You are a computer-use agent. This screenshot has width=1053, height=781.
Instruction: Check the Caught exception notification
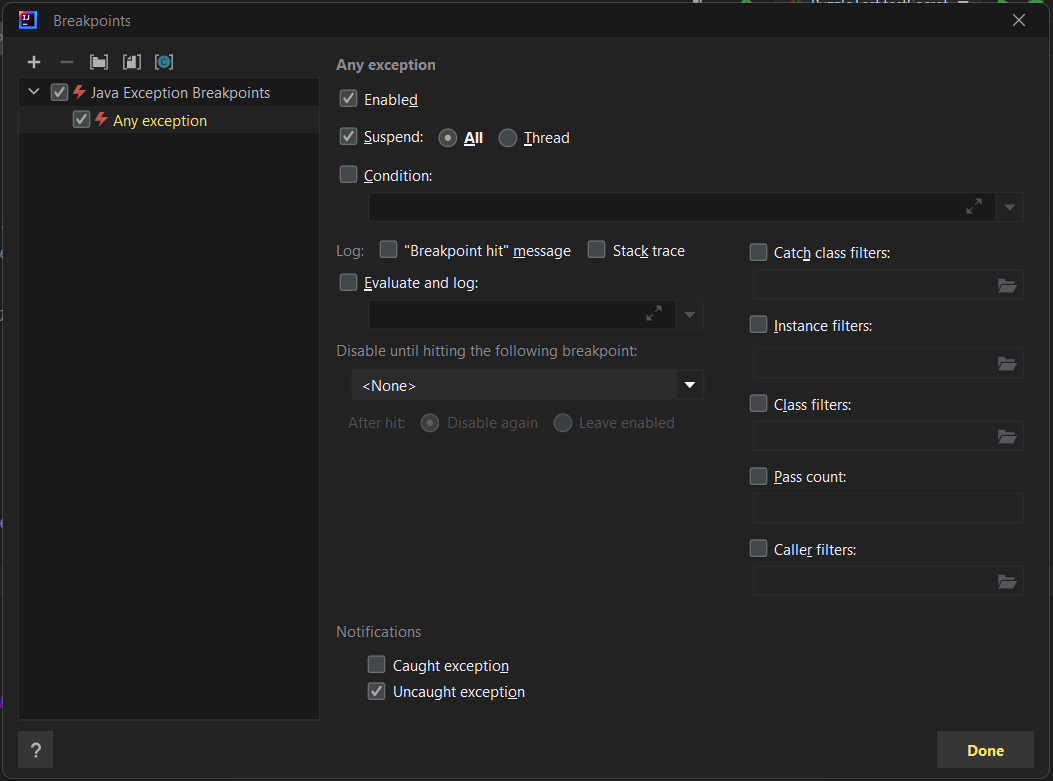[x=376, y=664]
